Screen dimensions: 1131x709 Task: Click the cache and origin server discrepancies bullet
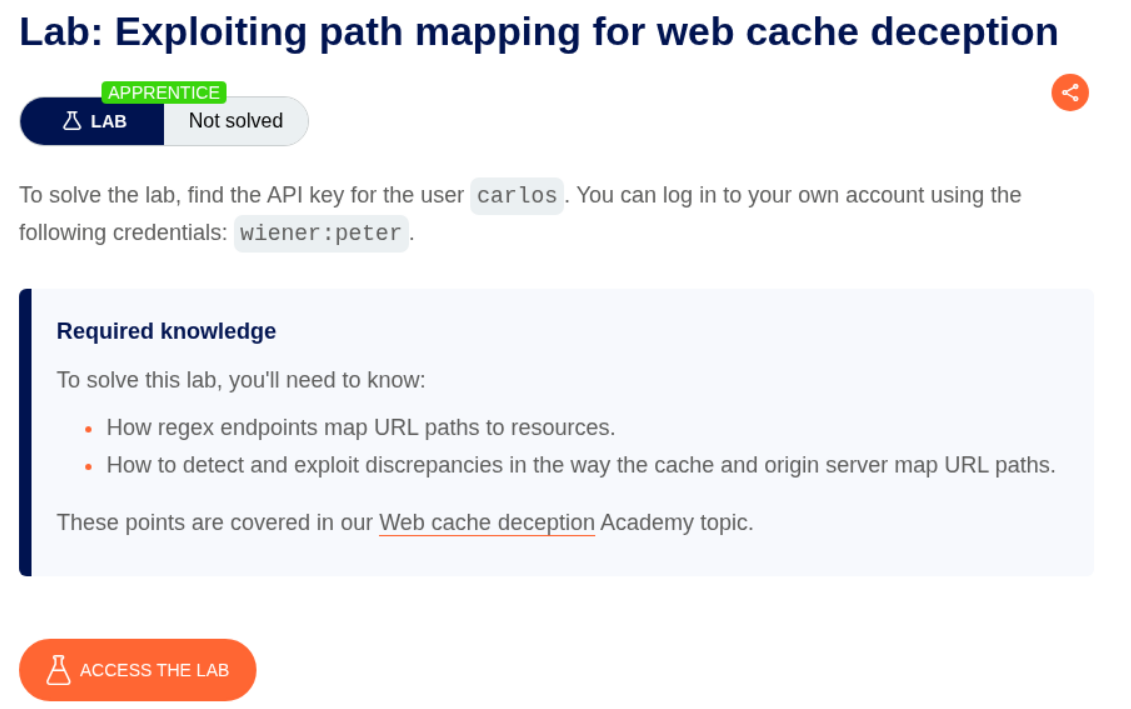[x=580, y=465]
